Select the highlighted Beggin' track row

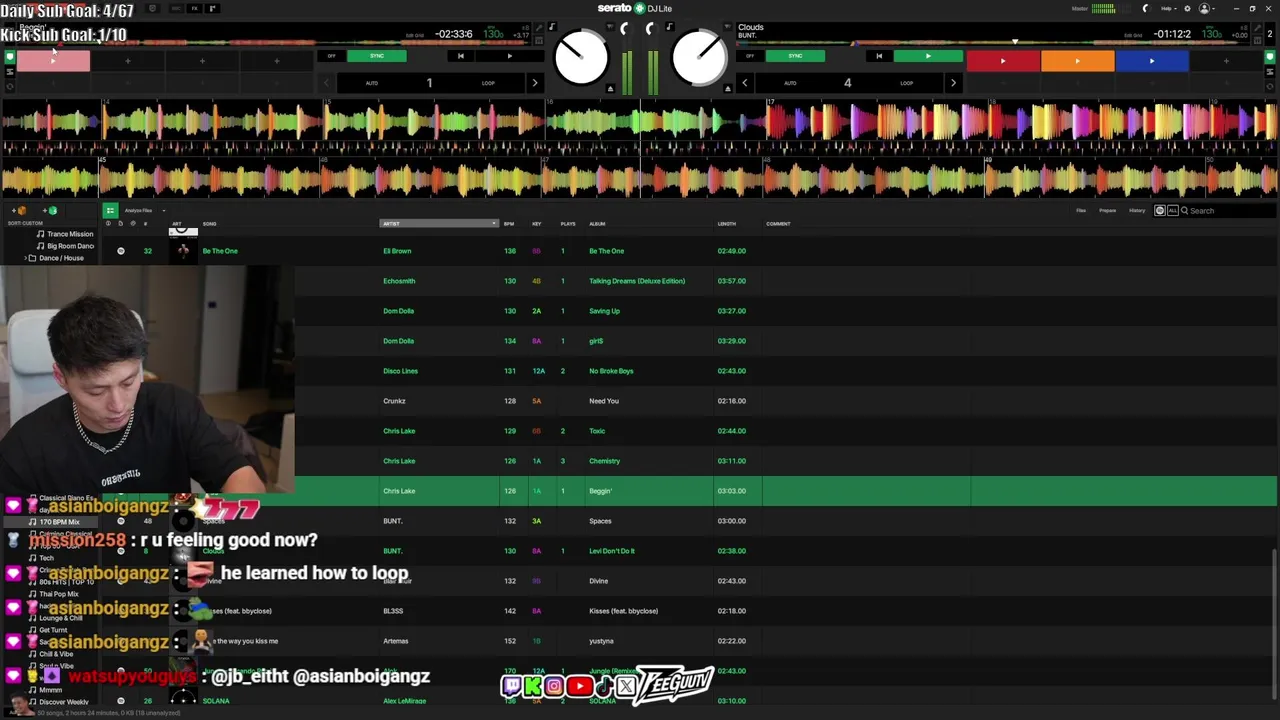pos(787,491)
